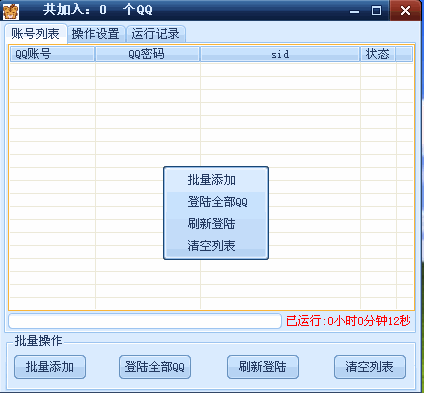Click the 清空列表 button at bottom
The image size is (424, 393).
point(370,367)
